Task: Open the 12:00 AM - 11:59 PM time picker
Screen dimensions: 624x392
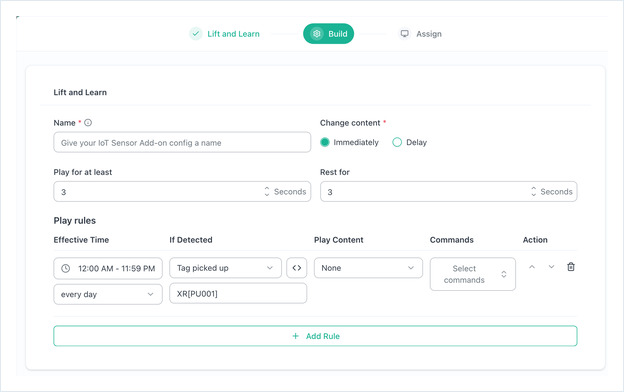Action: [x=108, y=268]
